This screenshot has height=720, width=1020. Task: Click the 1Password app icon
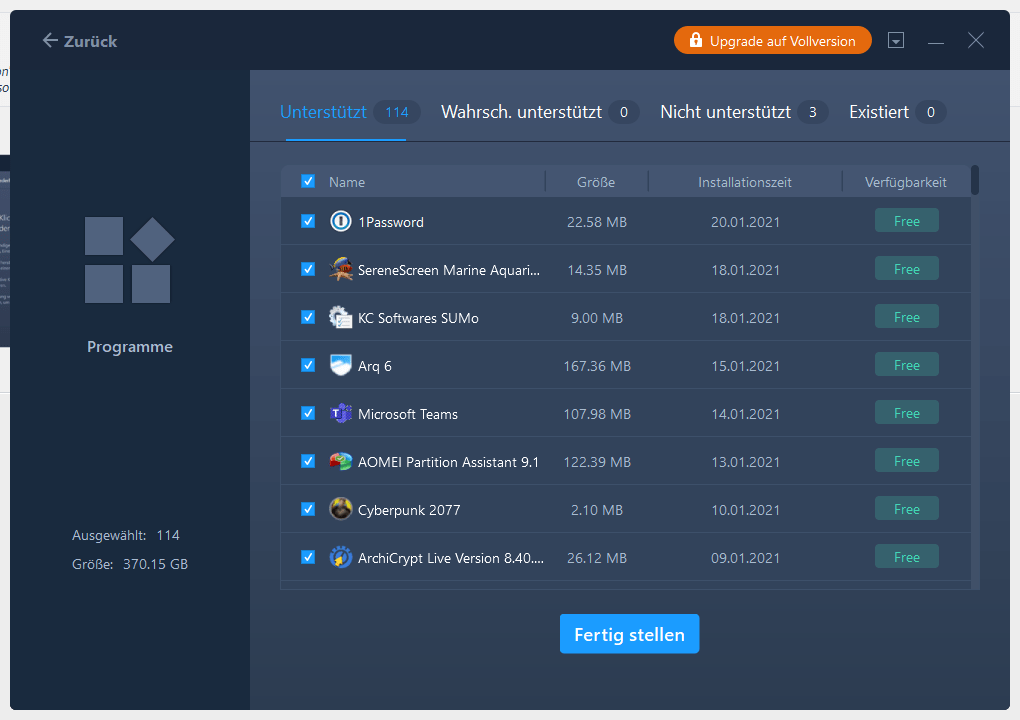point(341,222)
